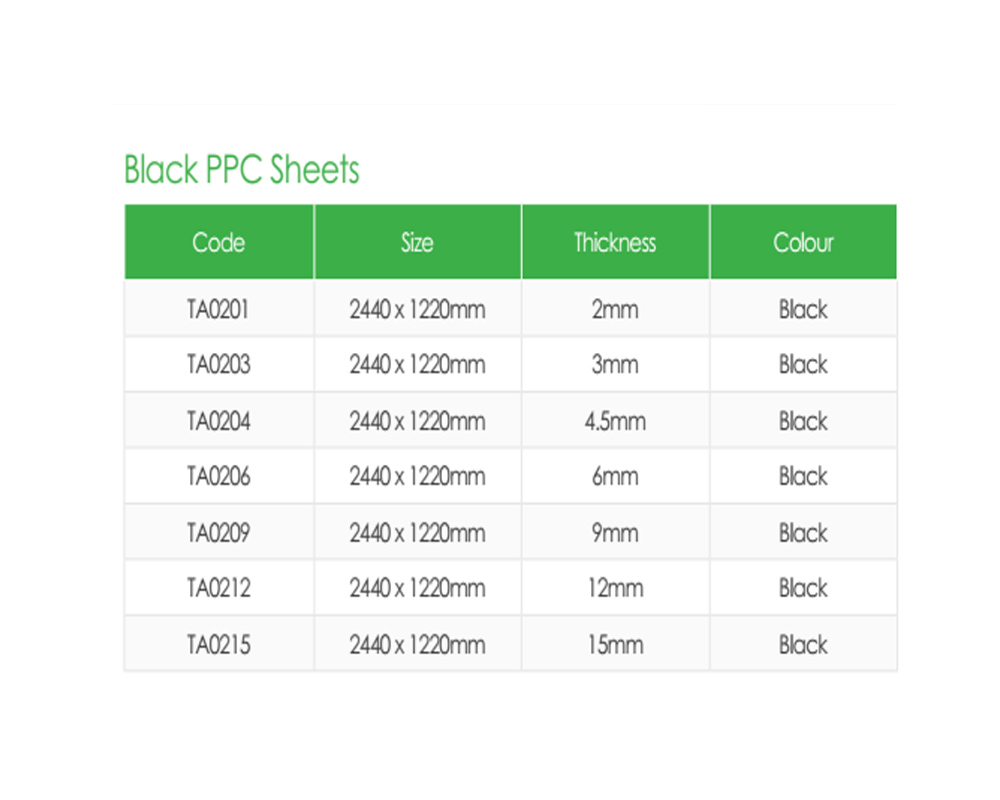Image resolution: width=1000 pixels, height=800 pixels.
Task: Click product code TA0206
Action: pos(218,477)
